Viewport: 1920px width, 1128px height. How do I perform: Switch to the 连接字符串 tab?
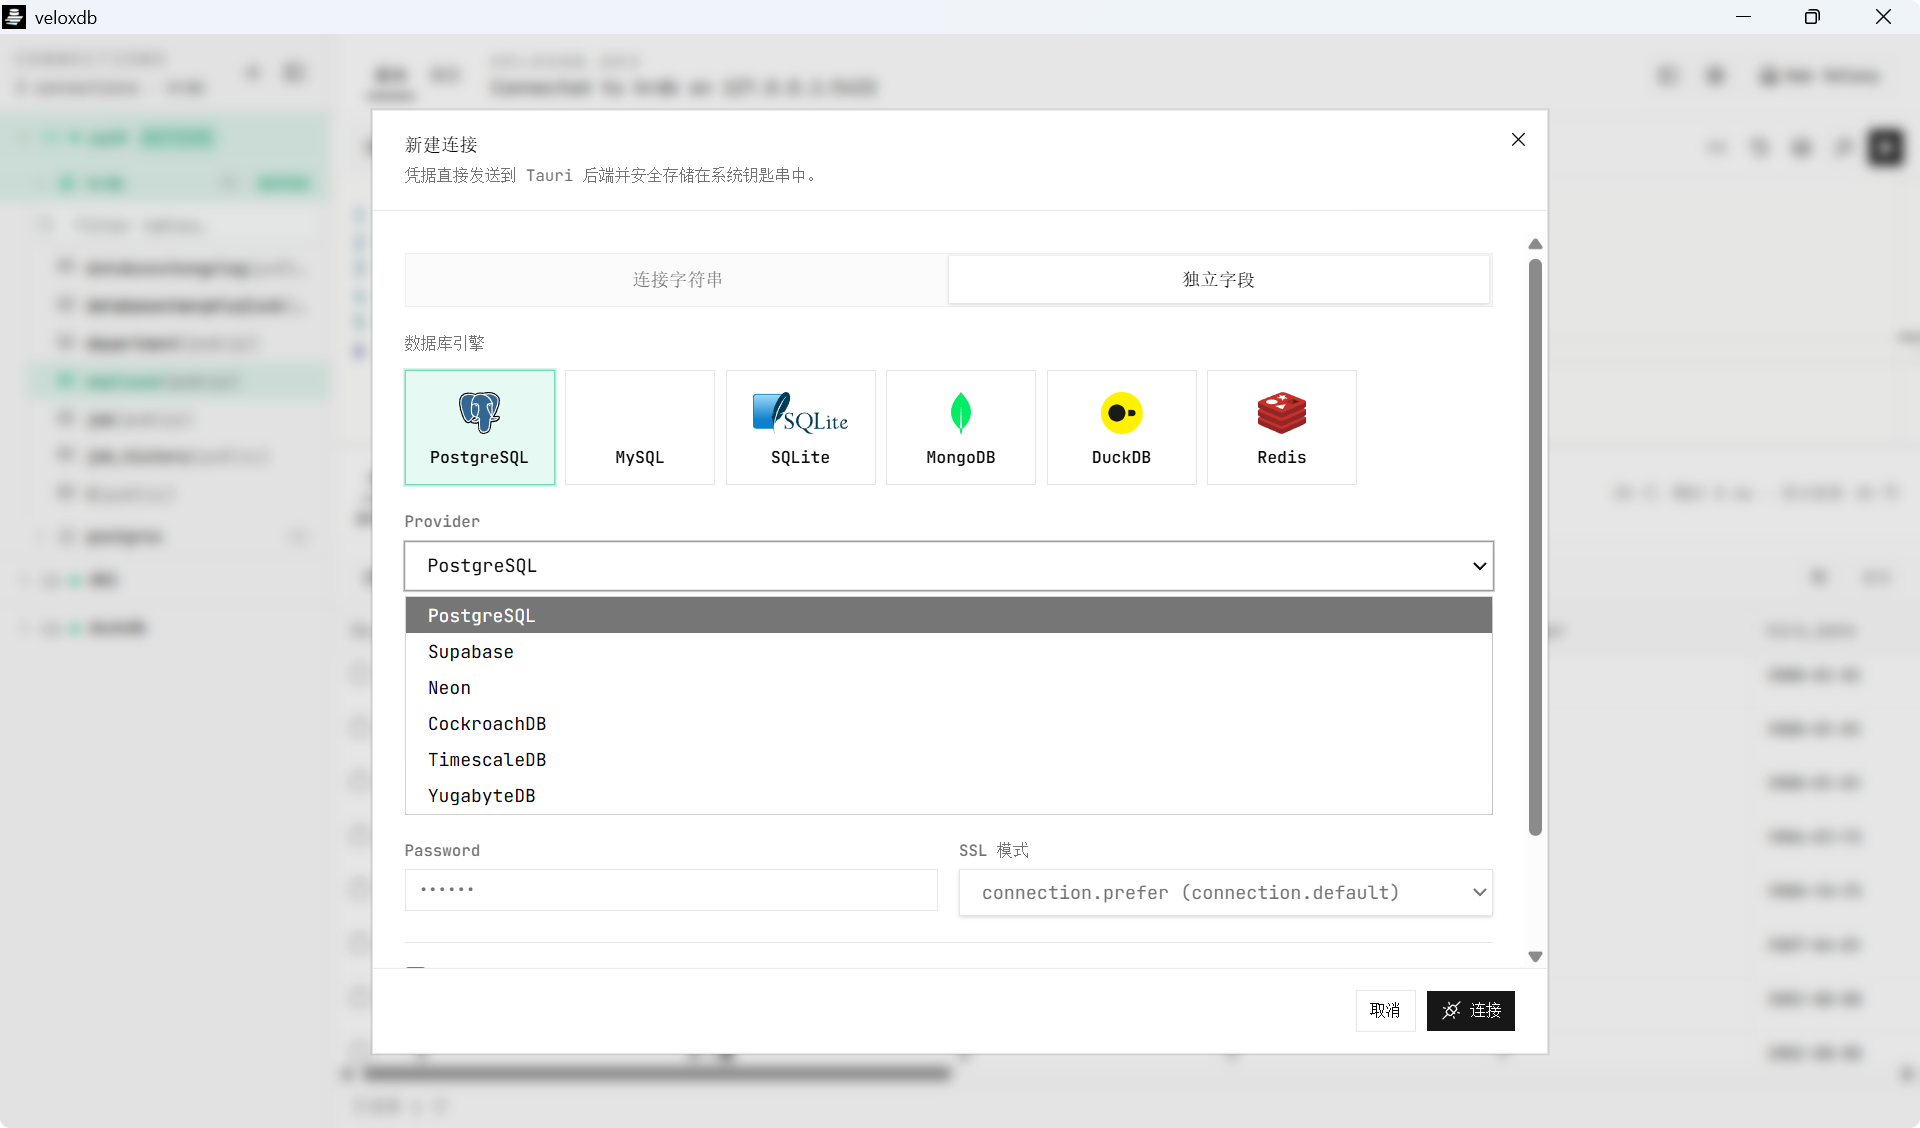pos(677,280)
